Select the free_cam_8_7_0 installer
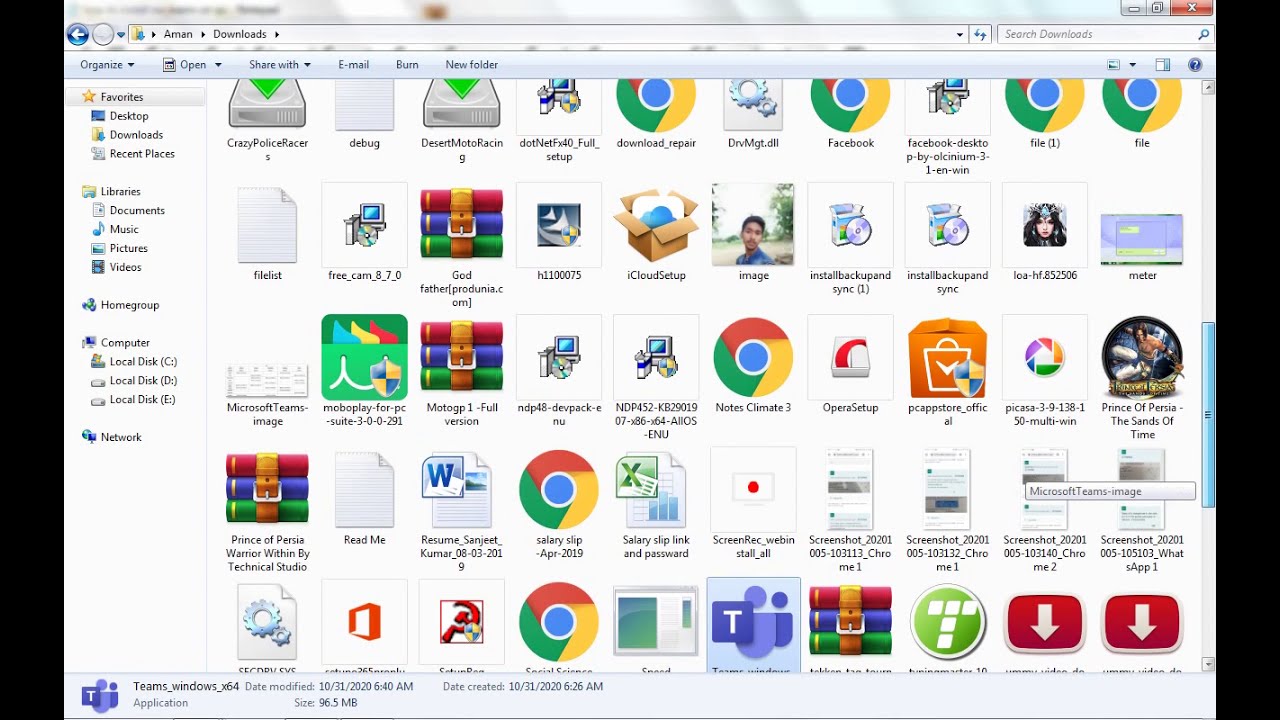Image resolution: width=1280 pixels, height=720 pixels. pyautogui.click(x=364, y=224)
